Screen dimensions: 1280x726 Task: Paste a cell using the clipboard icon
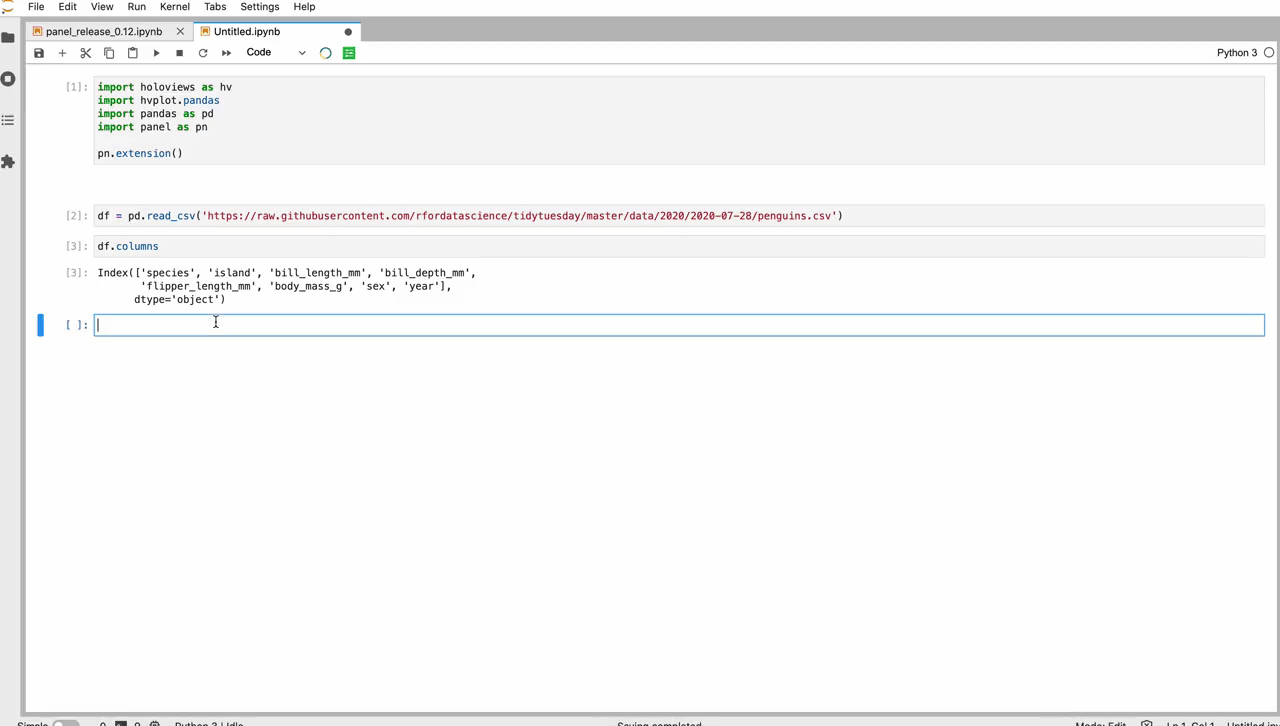click(x=132, y=53)
